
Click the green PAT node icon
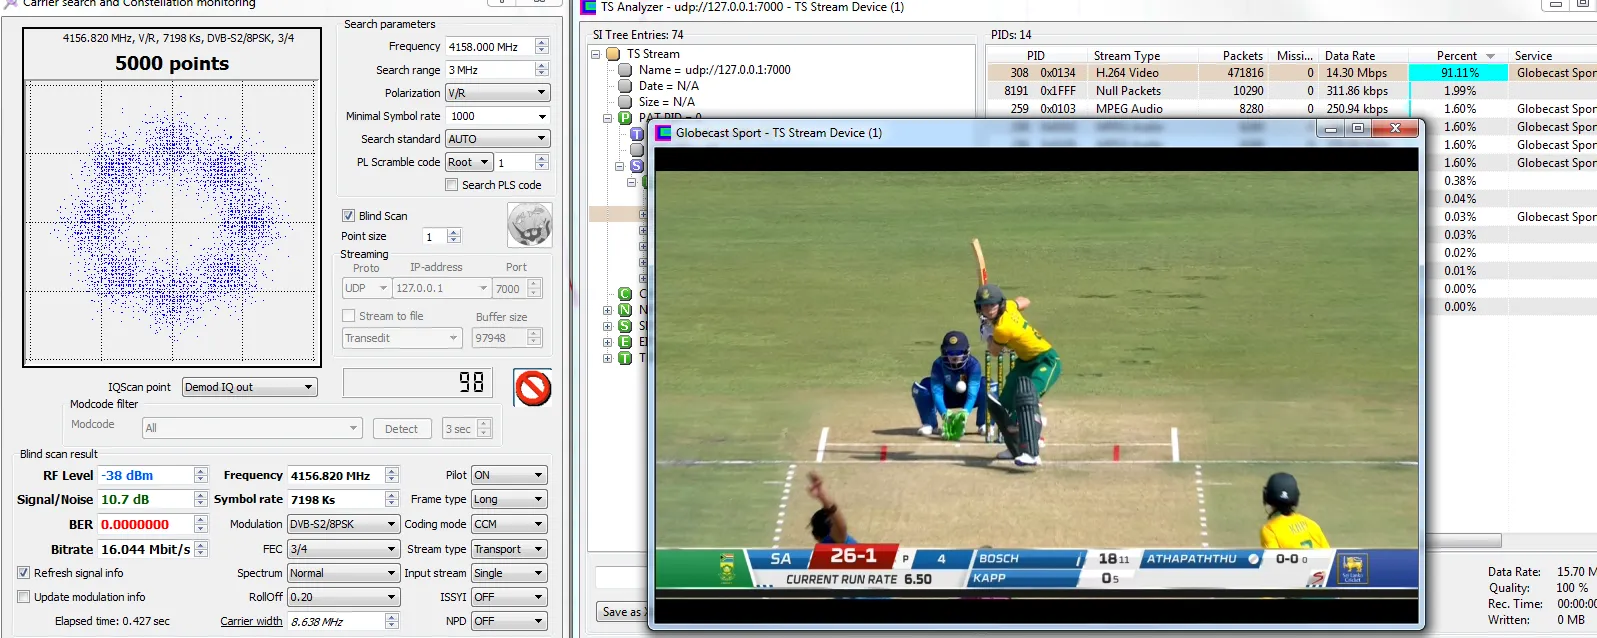[625, 118]
